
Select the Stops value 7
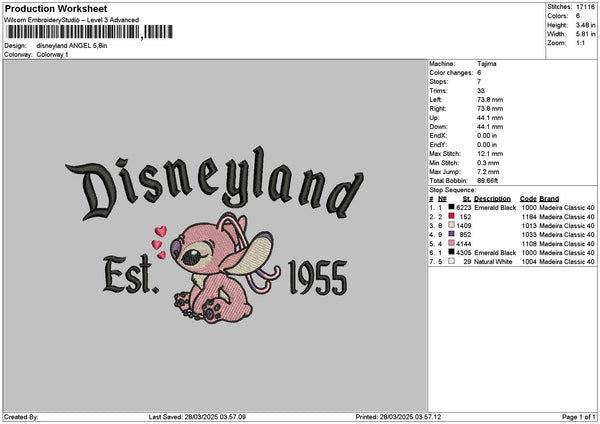pos(479,82)
